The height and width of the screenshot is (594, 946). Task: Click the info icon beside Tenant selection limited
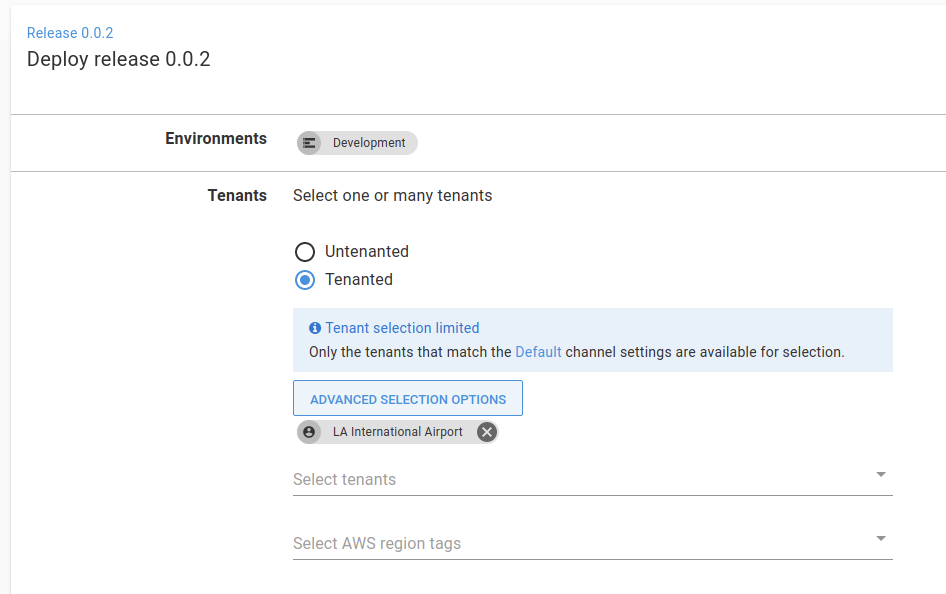(315, 328)
